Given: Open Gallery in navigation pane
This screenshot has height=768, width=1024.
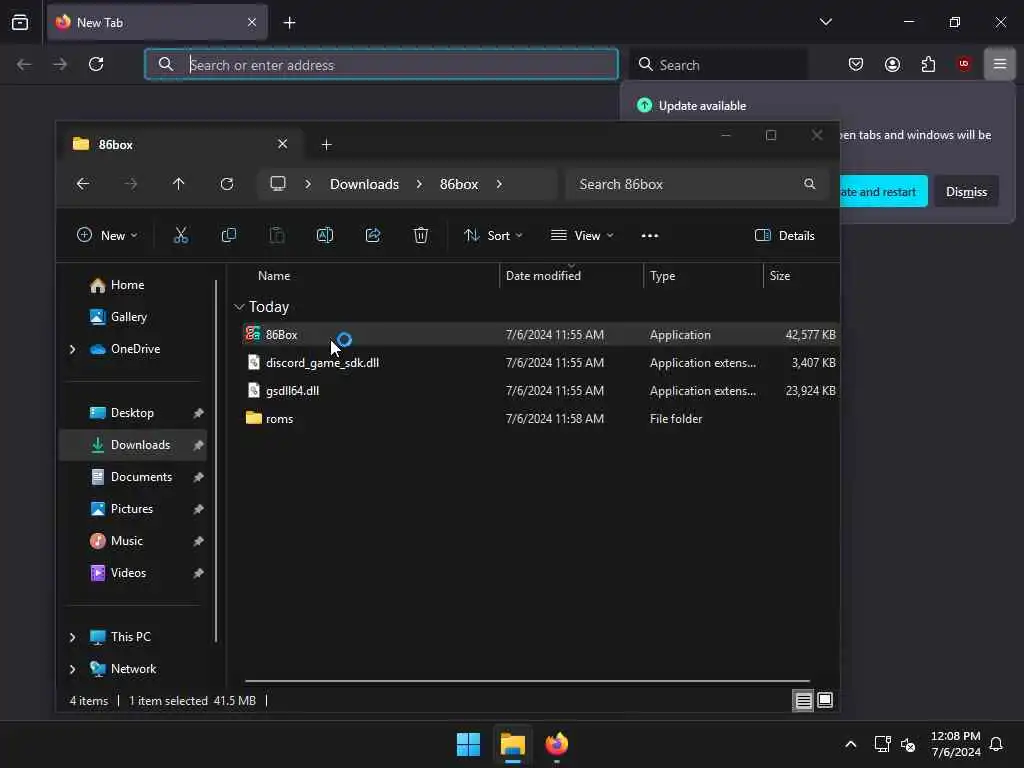Looking at the screenshot, I should 129,317.
